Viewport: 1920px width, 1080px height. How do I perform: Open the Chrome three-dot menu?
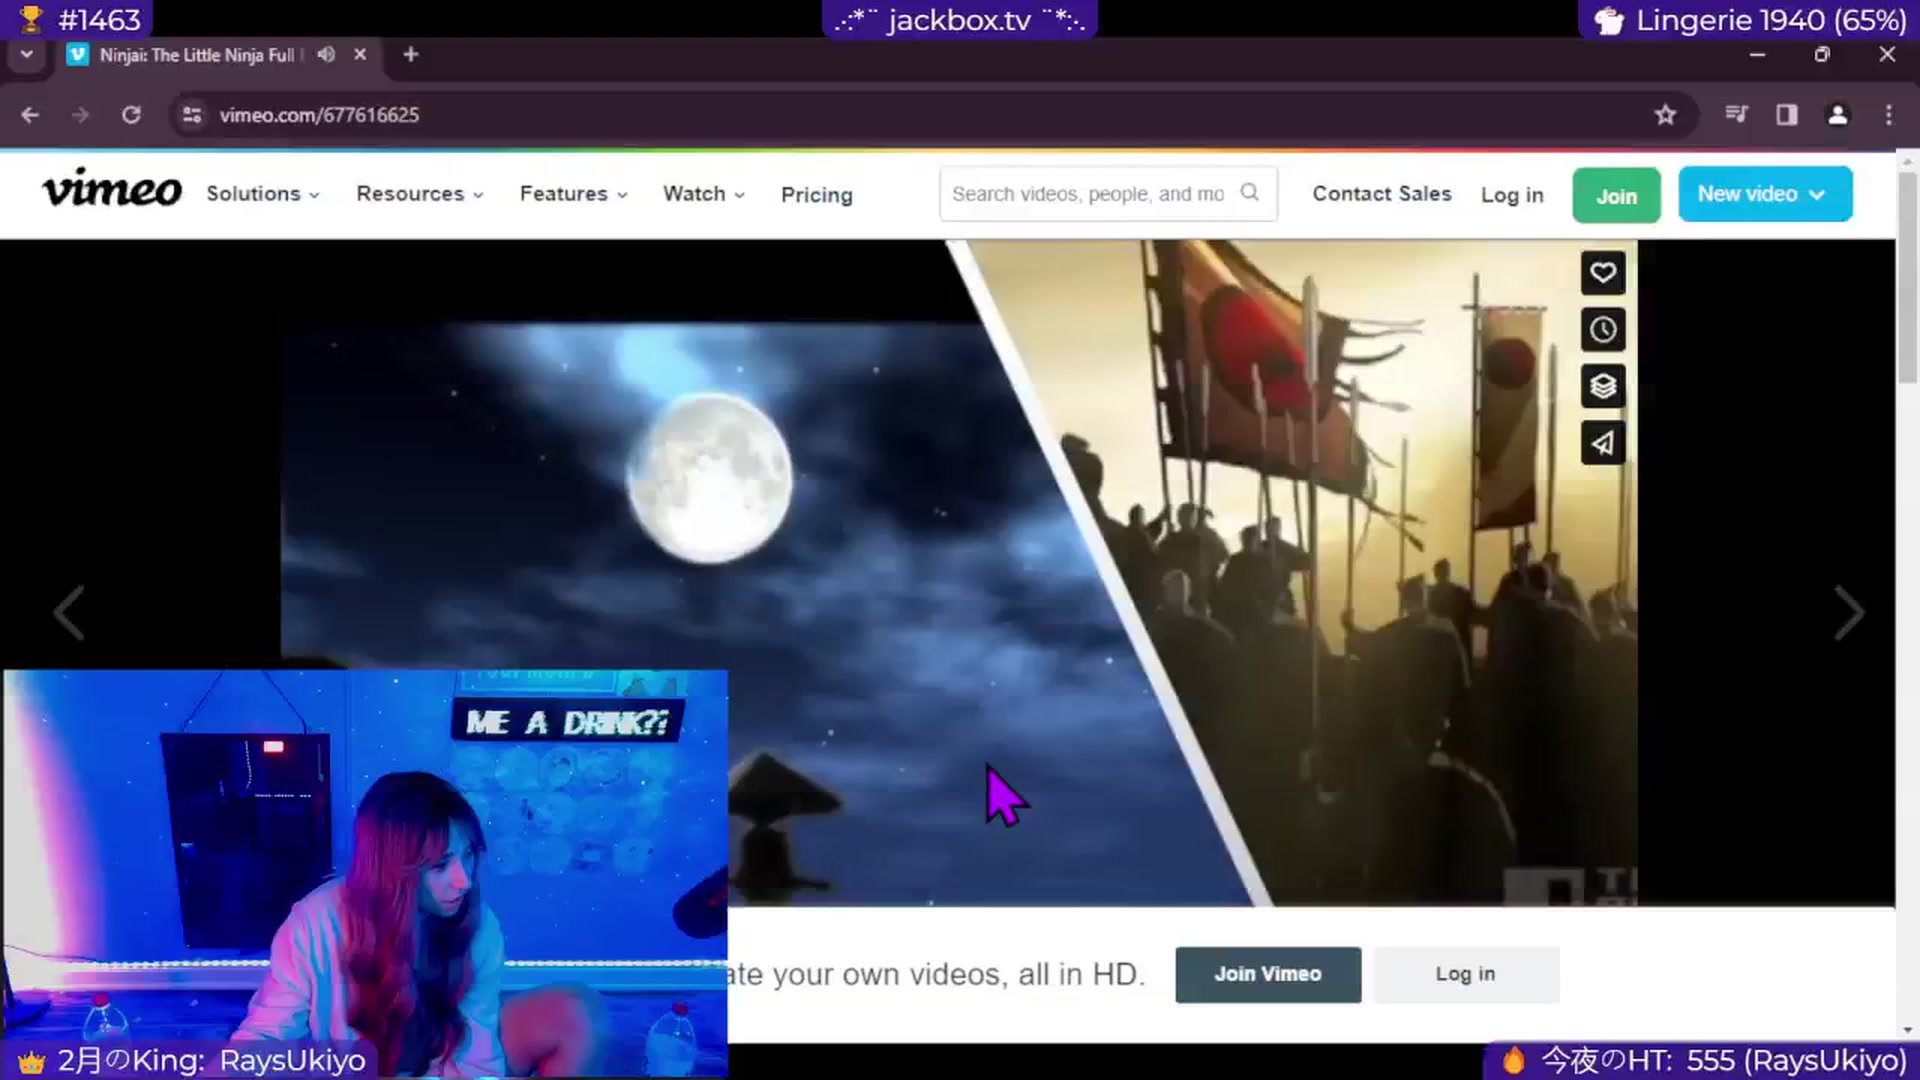[x=1889, y=115]
